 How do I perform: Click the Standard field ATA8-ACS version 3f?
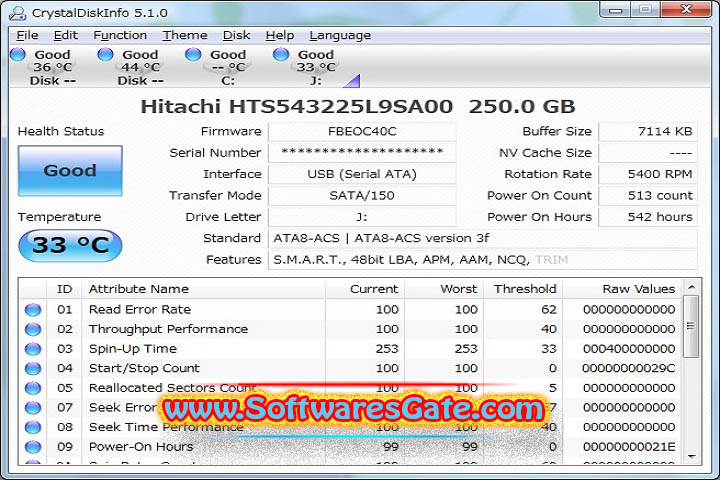[x=483, y=238]
